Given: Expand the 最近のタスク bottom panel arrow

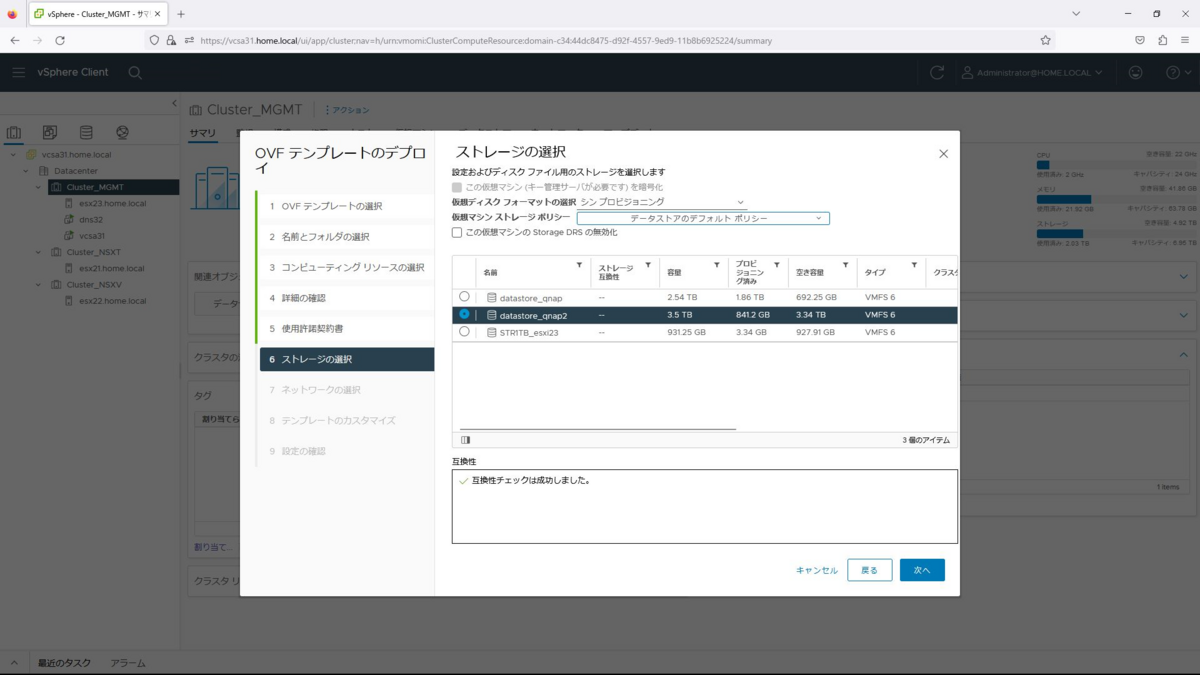Looking at the screenshot, I should 14,663.
